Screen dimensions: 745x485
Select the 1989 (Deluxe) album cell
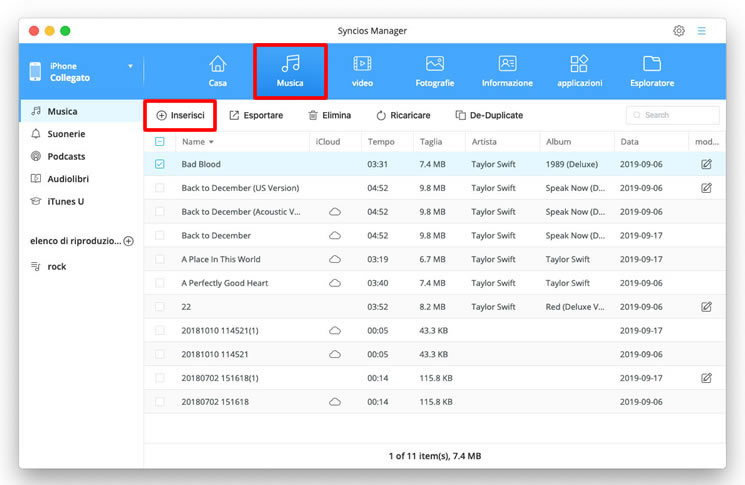point(572,164)
